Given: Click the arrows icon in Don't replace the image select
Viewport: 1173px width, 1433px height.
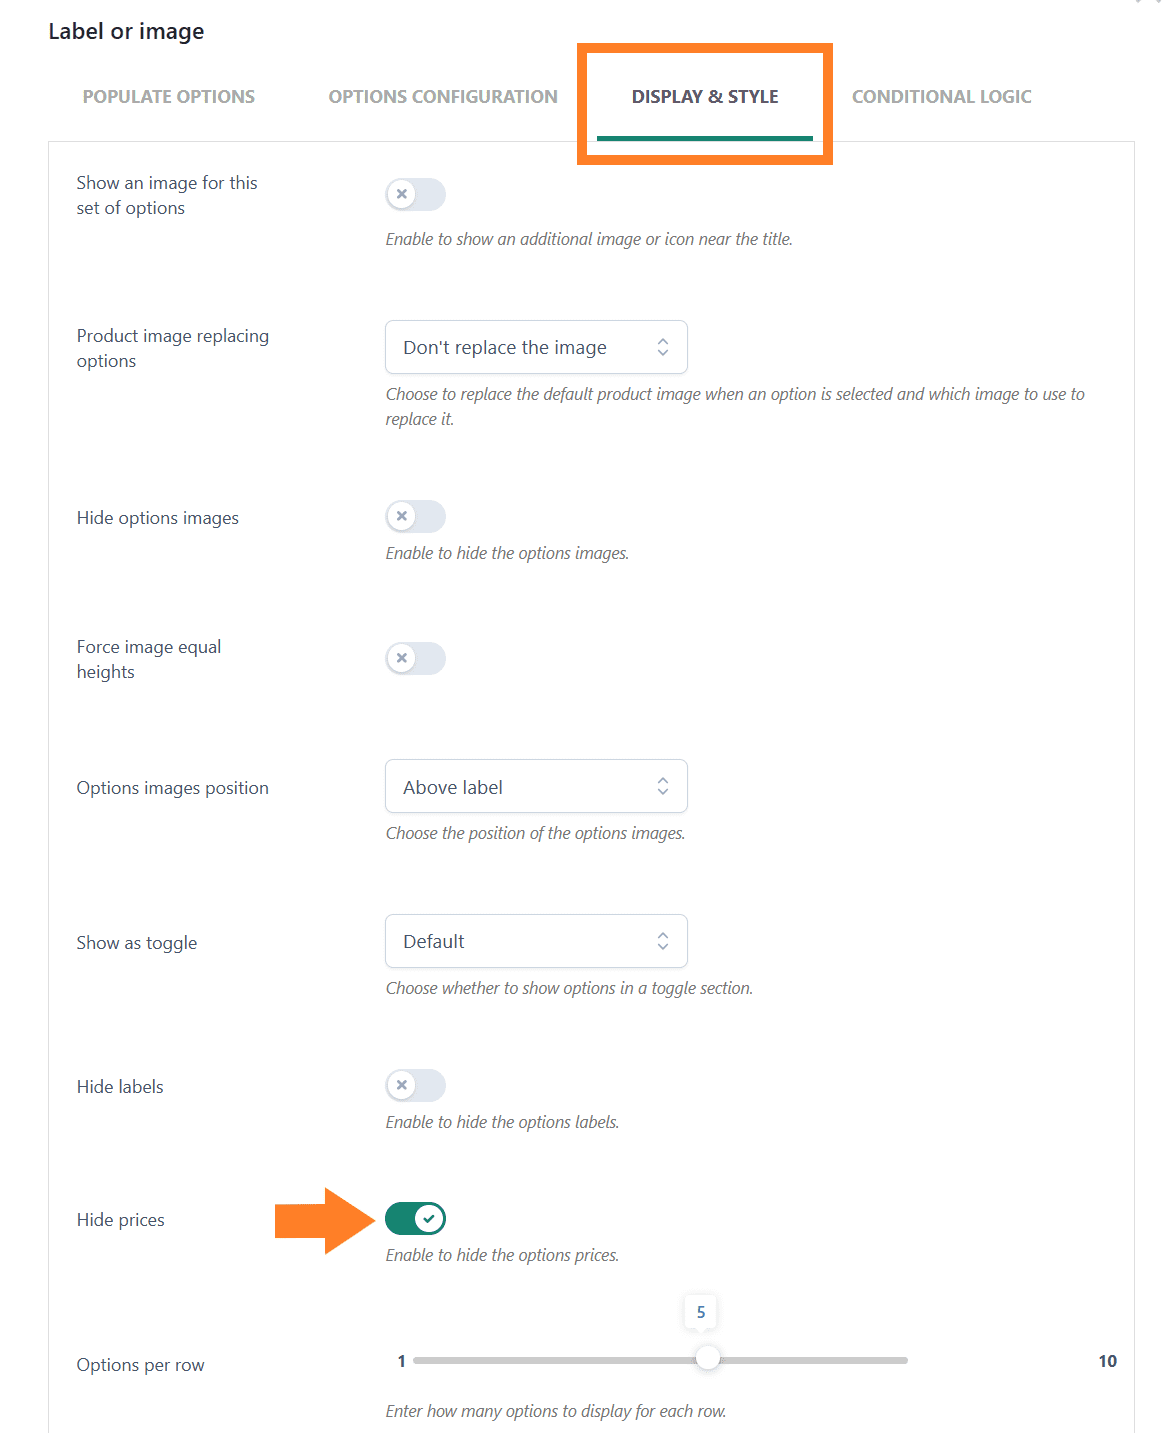Looking at the screenshot, I should pos(663,347).
